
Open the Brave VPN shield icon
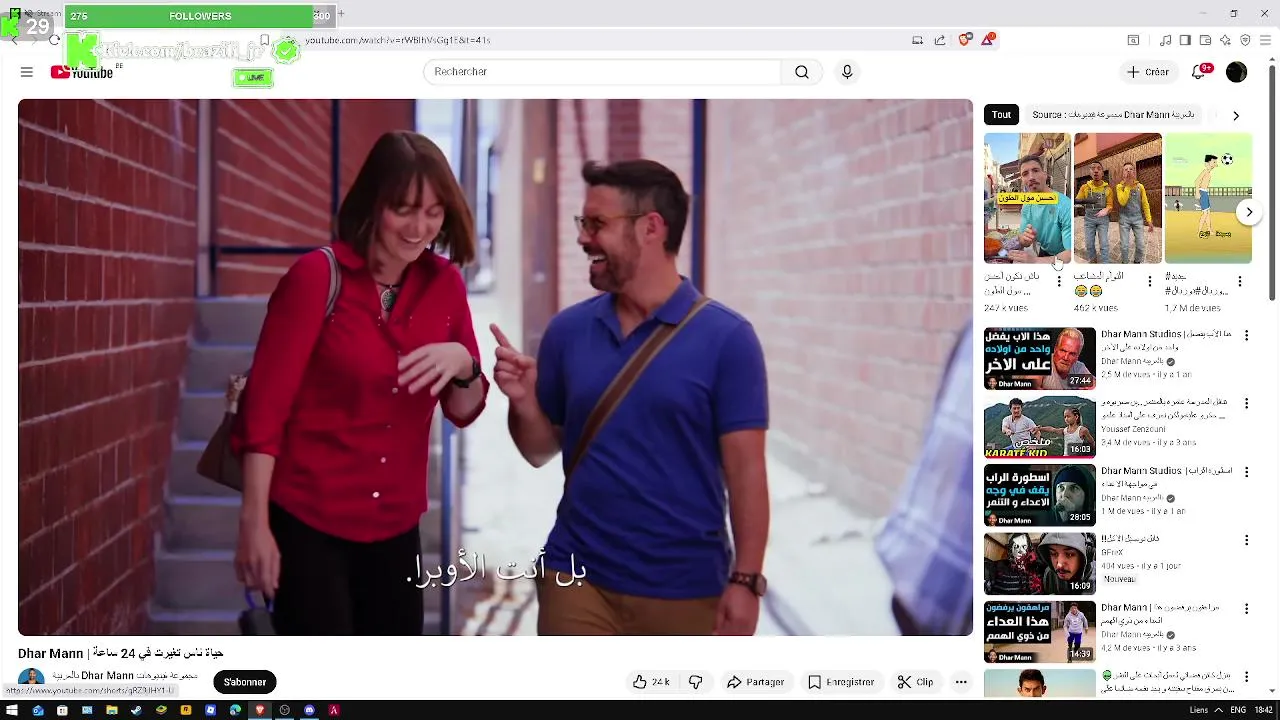click(x=1245, y=40)
